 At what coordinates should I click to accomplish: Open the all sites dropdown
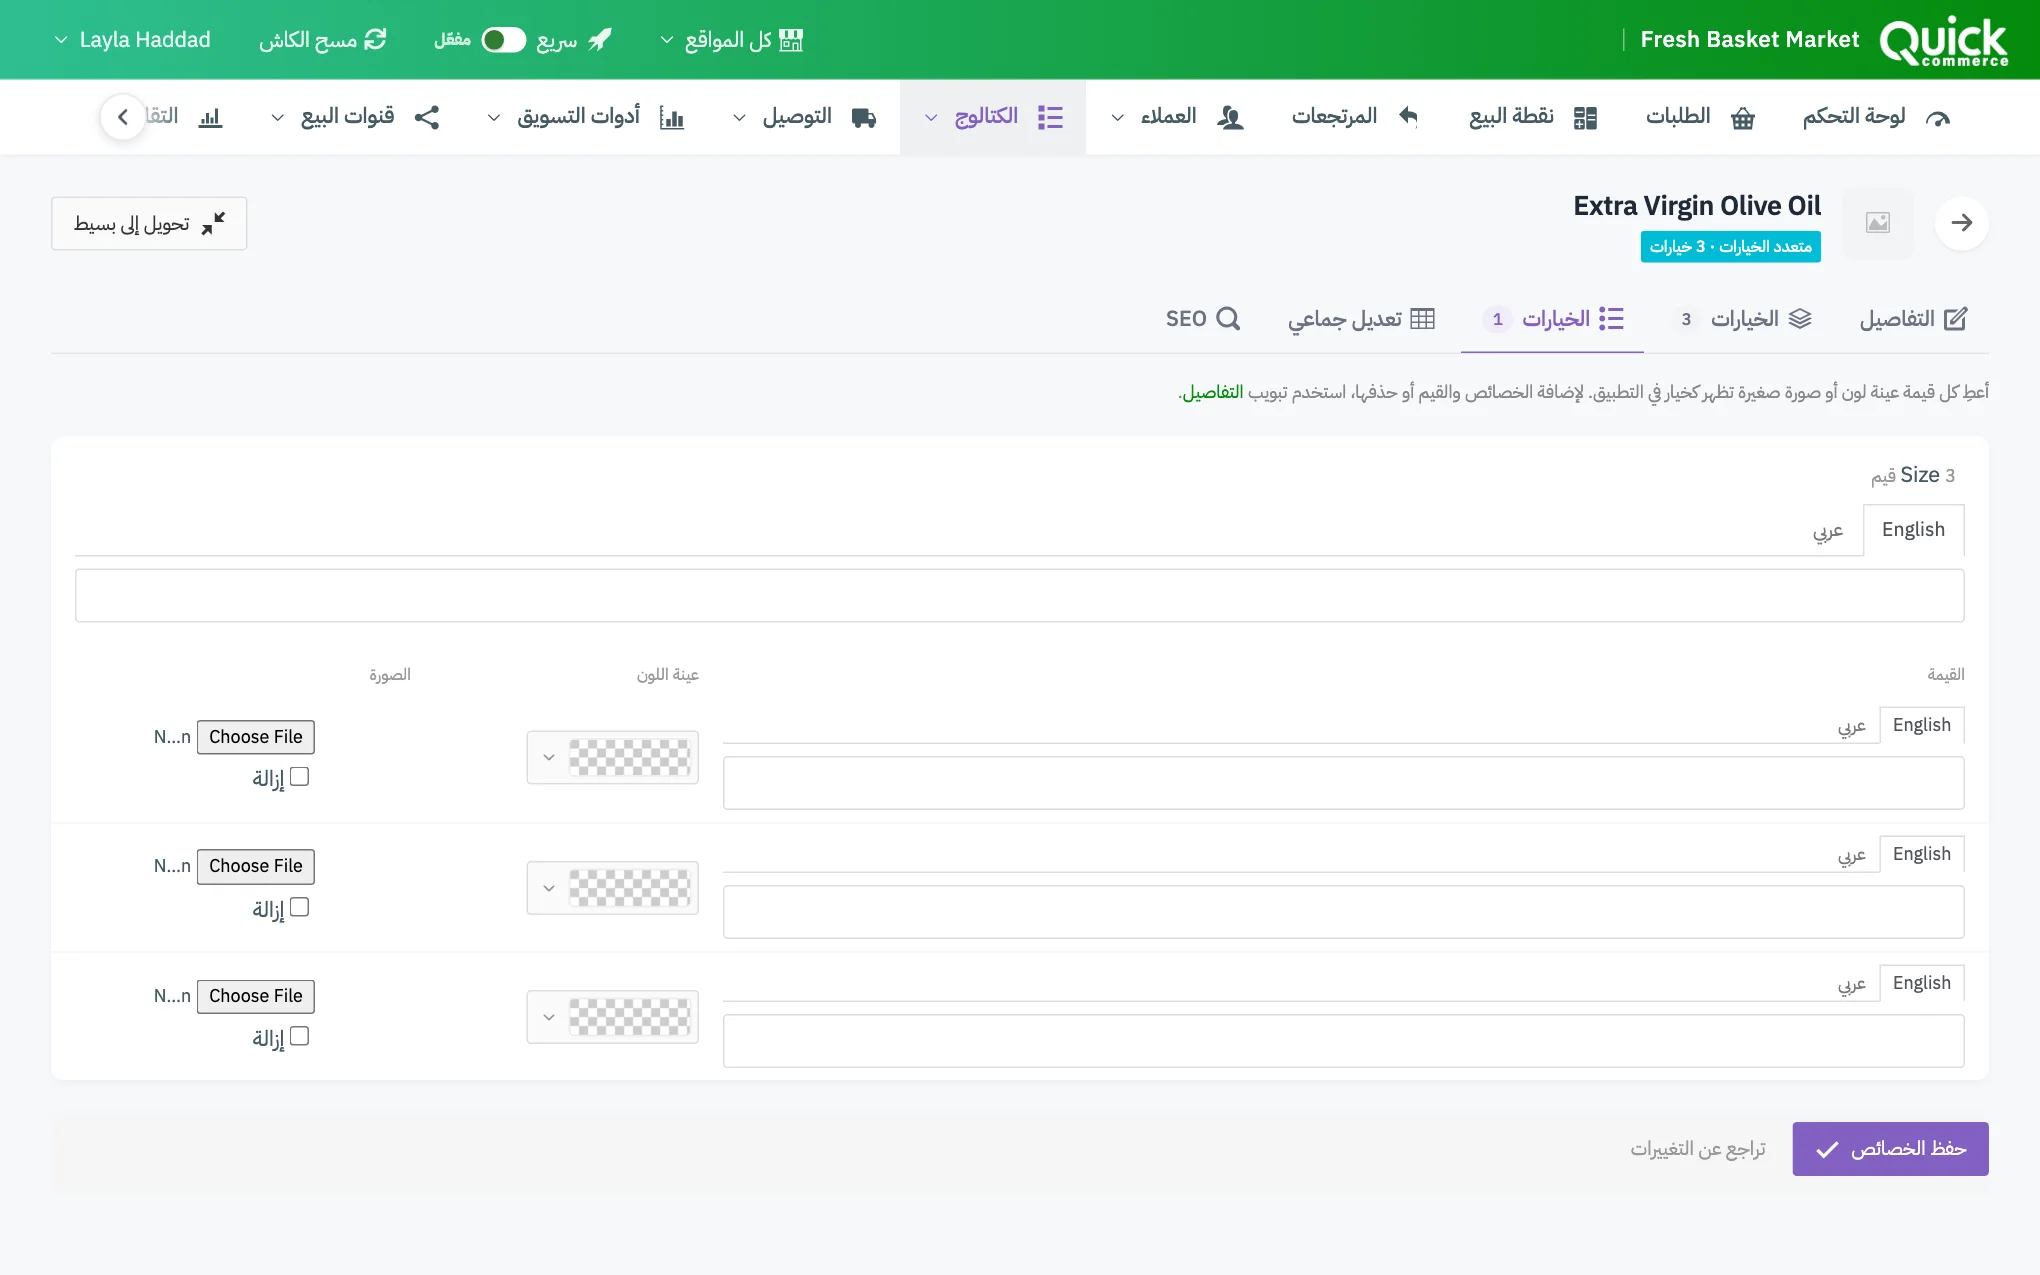click(732, 40)
